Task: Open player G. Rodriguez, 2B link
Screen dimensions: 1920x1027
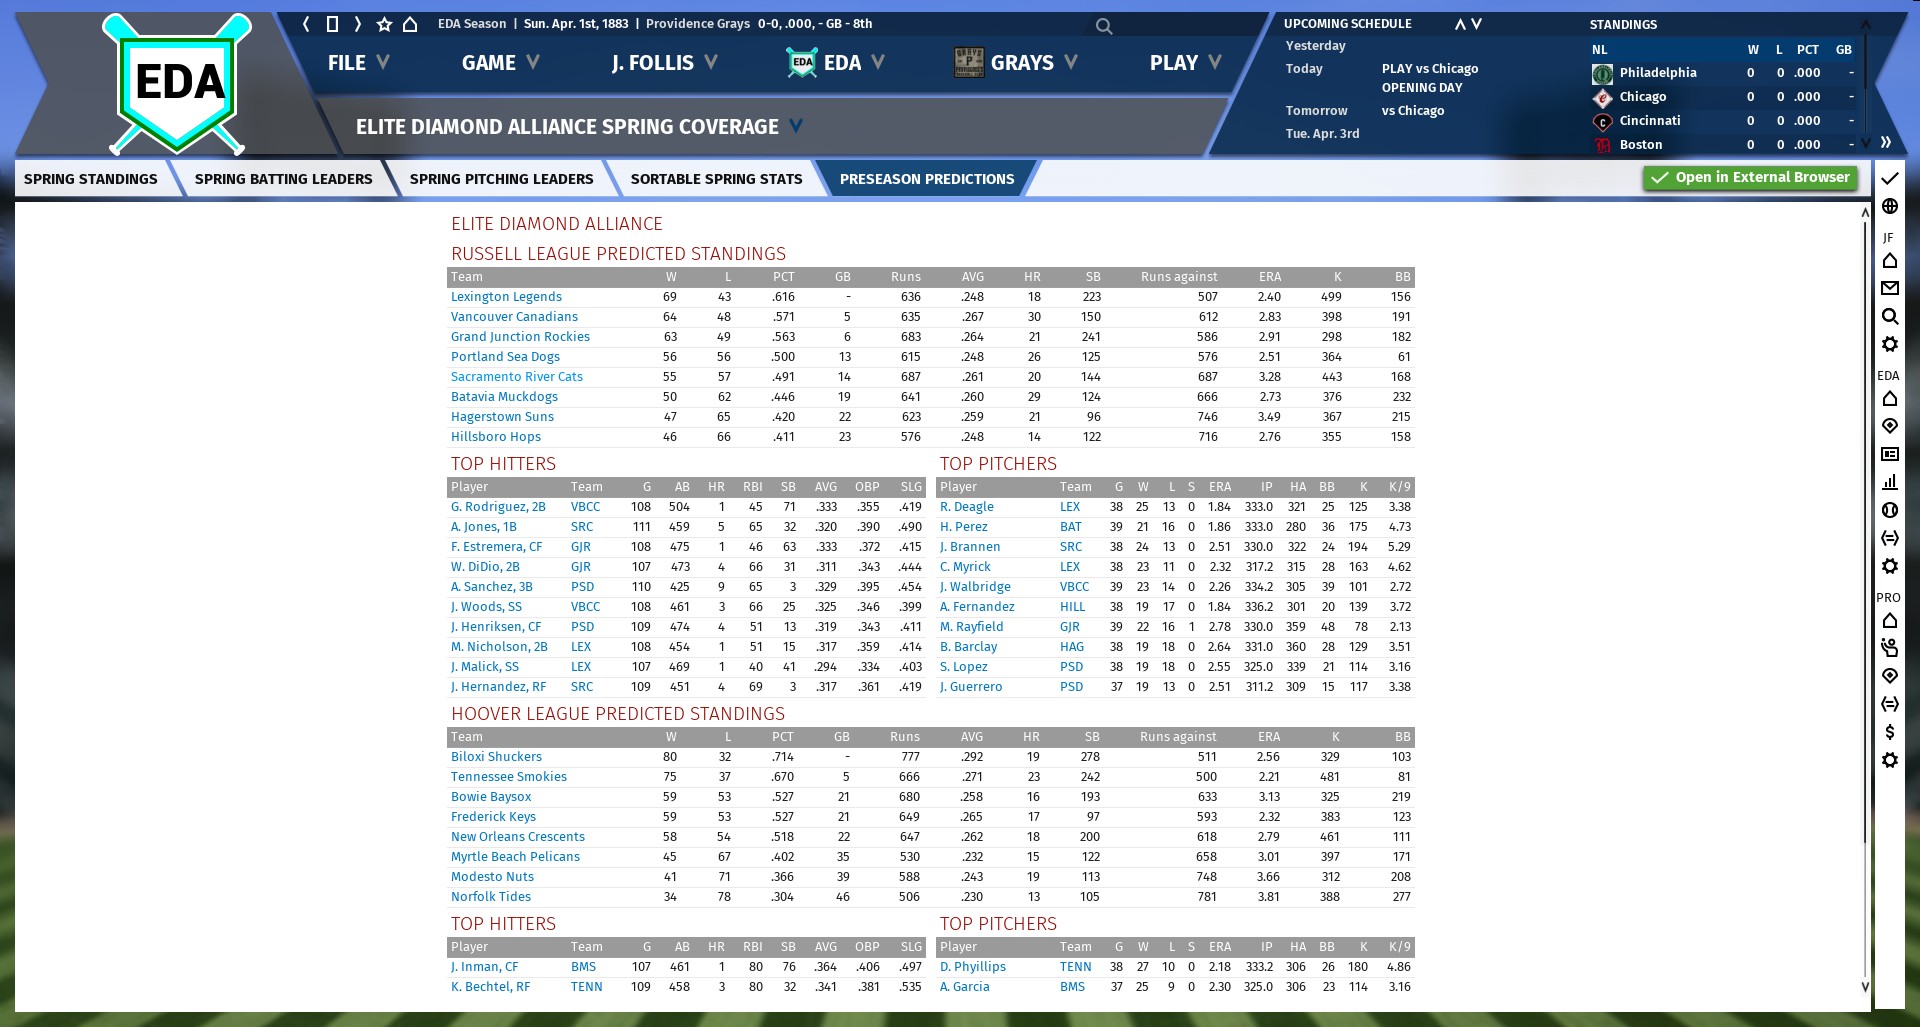Action: tap(498, 507)
